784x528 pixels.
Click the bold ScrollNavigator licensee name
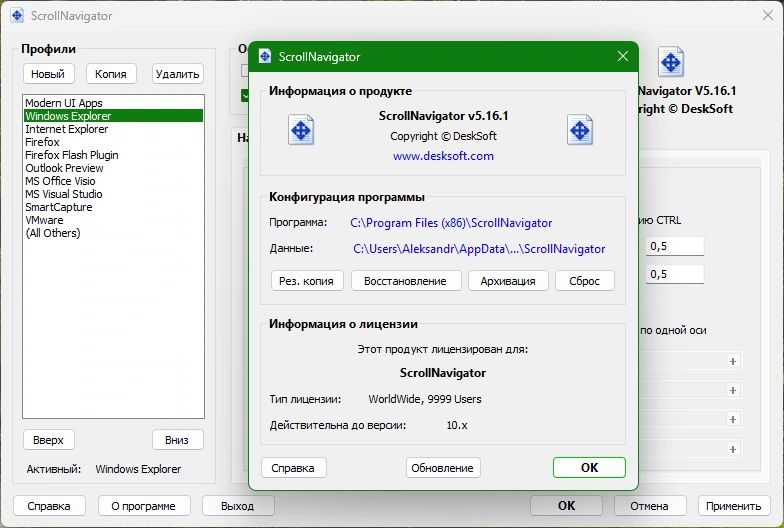coord(443,373)
